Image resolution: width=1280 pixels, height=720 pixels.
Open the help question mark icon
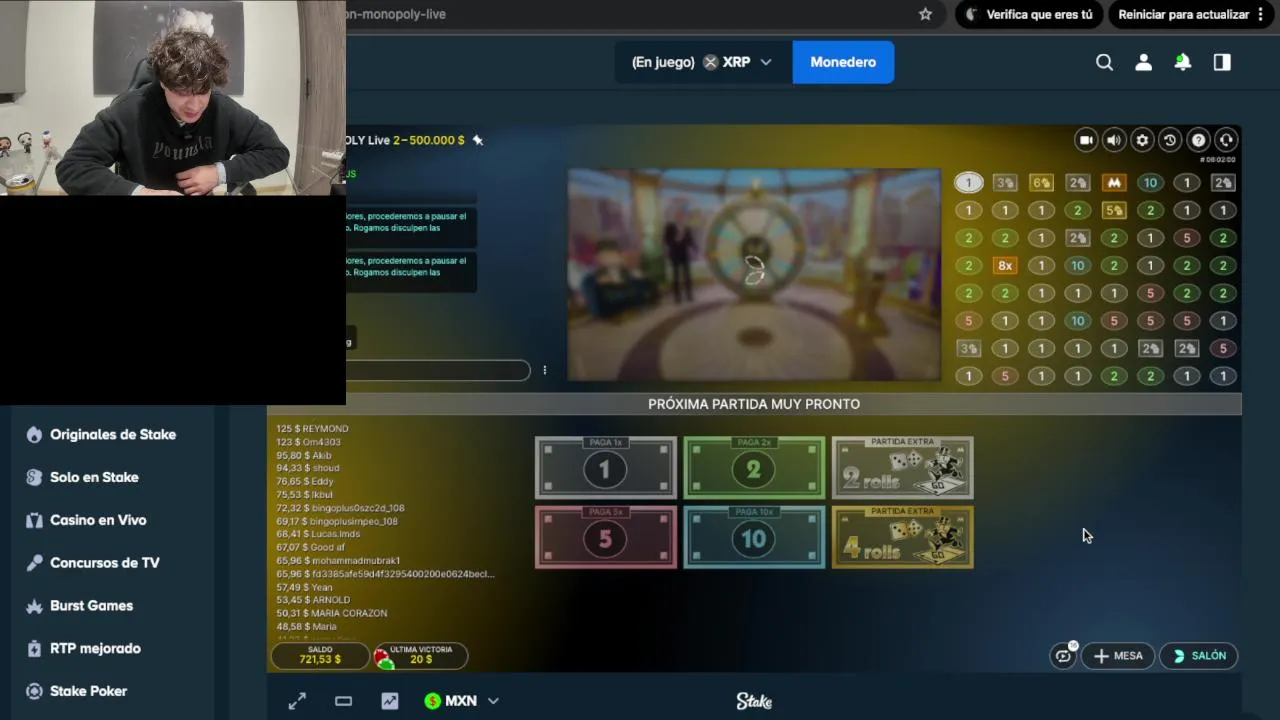(1198, 140)
